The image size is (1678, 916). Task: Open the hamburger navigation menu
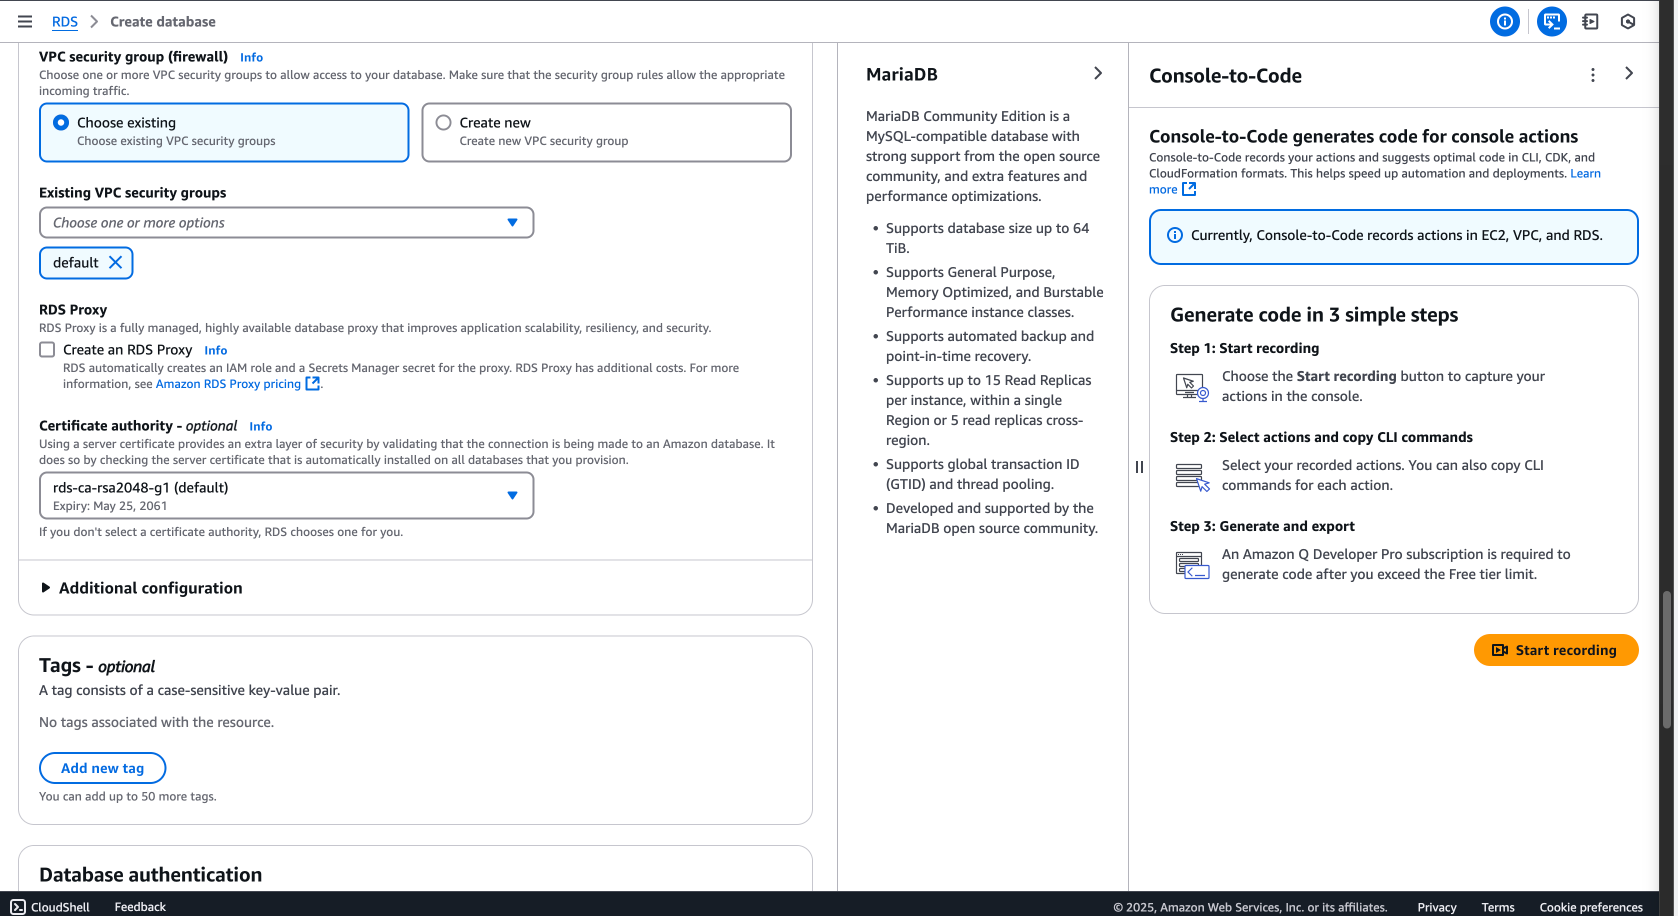tap(25, 22)
